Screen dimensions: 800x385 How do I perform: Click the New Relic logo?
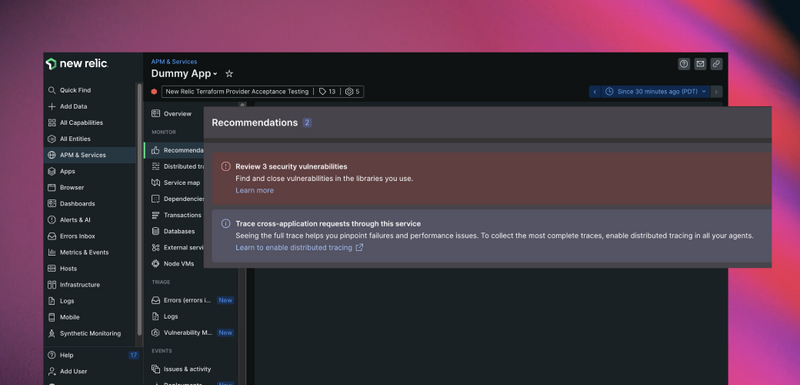pos(77,64)
